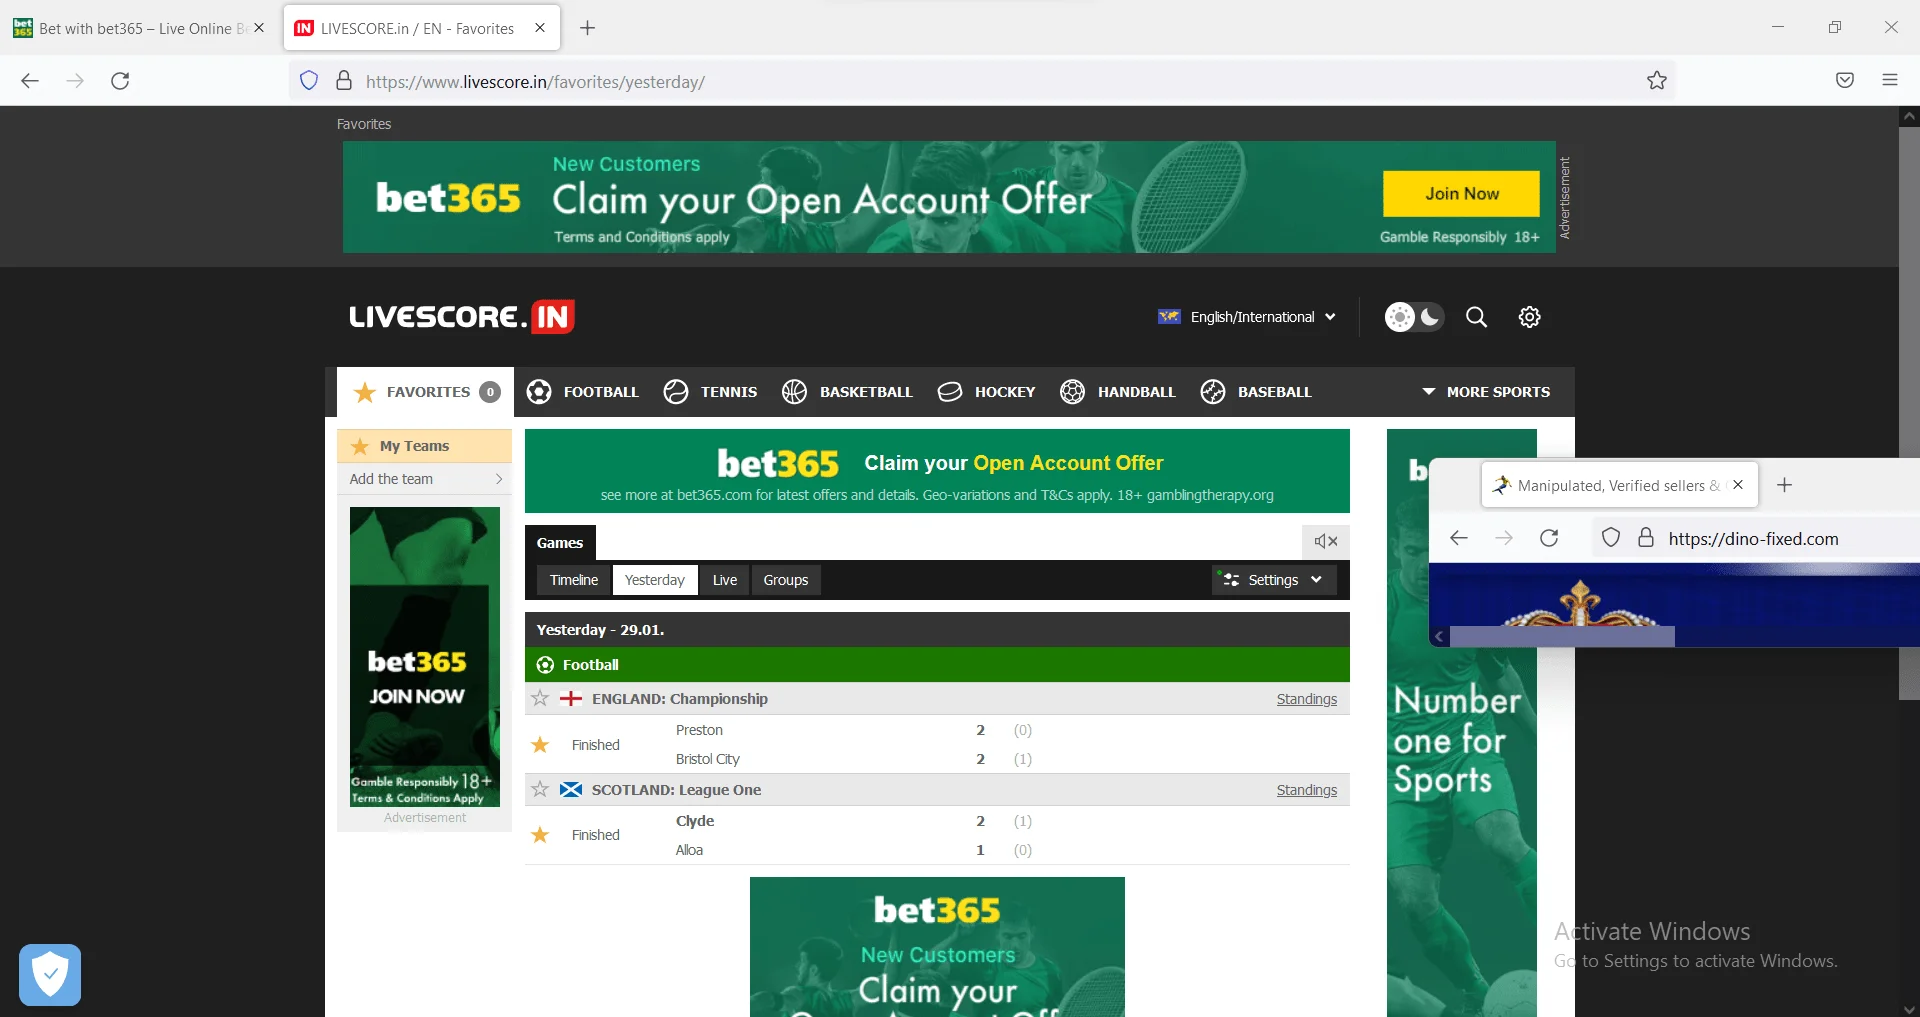Click the padlock site info icon
1920x1017 pixels.
click(344, 81)
